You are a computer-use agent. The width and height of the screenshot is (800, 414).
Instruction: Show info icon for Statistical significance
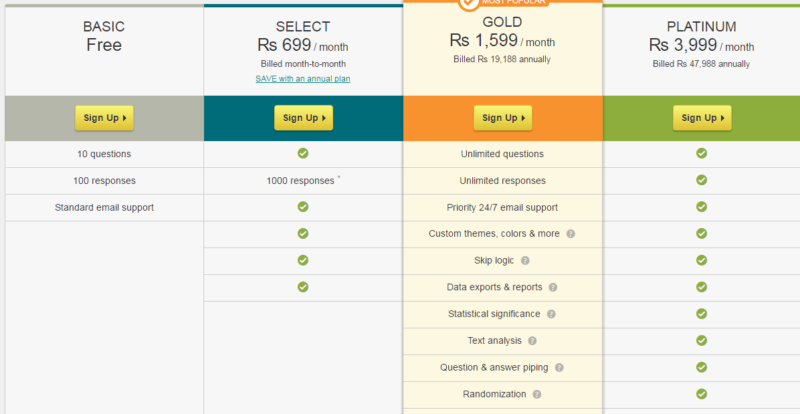(x=551, y=314)
